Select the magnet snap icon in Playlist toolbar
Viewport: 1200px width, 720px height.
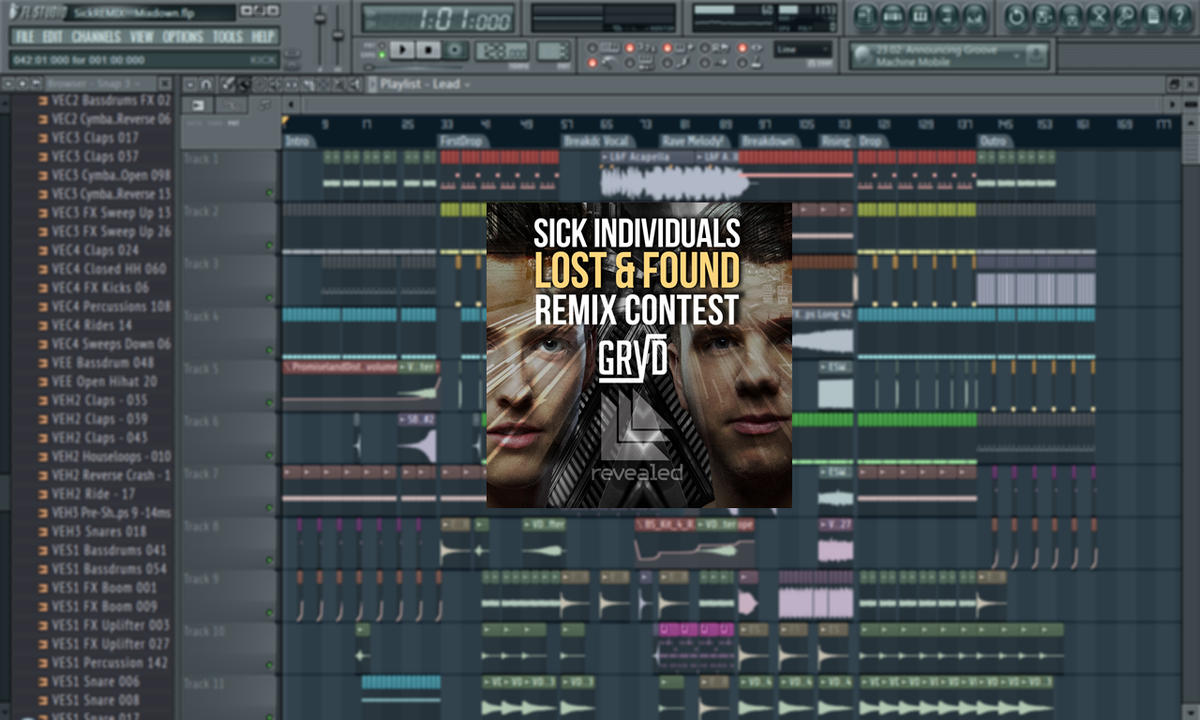[206, 84]
